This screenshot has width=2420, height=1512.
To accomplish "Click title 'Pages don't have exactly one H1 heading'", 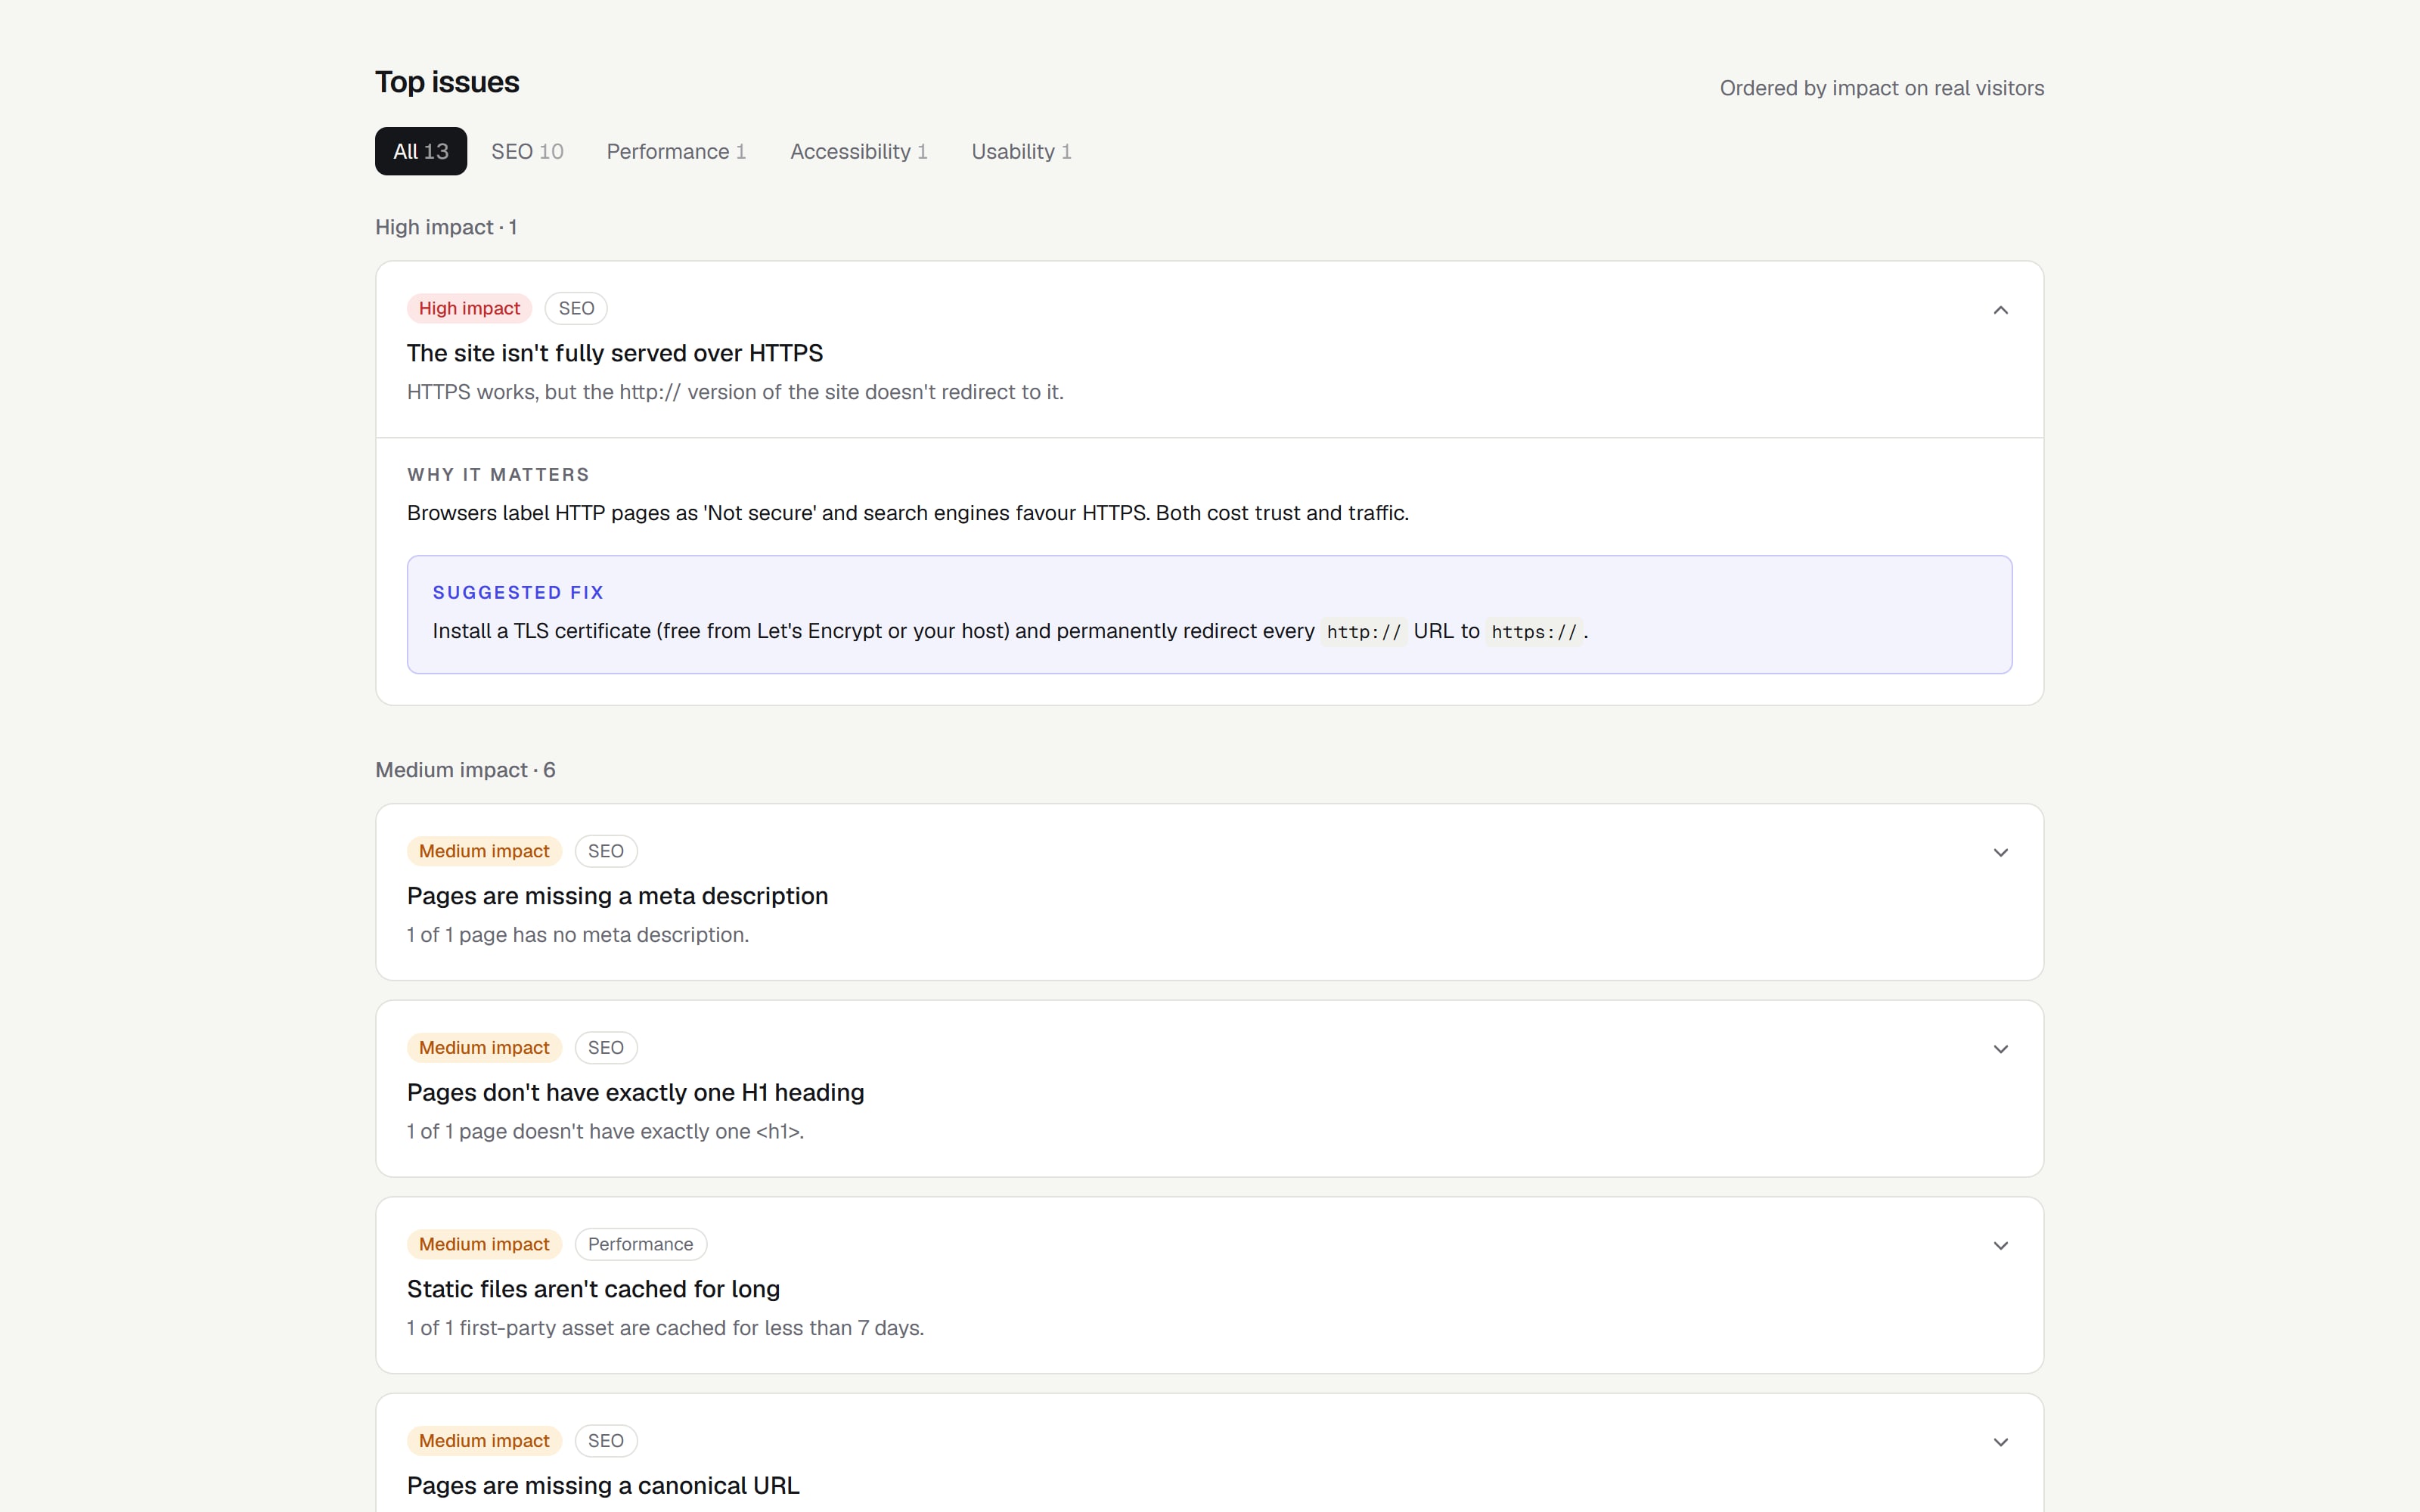I will pyautogui.click(x=636, y=1092).
